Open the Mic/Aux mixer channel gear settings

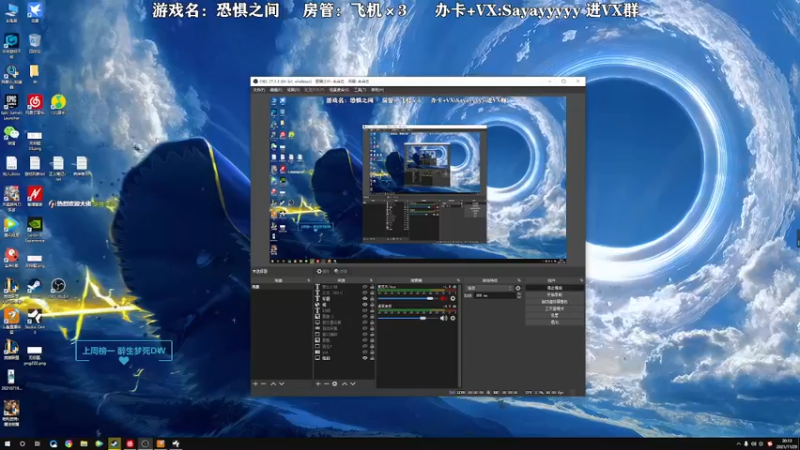[x=453, y=298]
